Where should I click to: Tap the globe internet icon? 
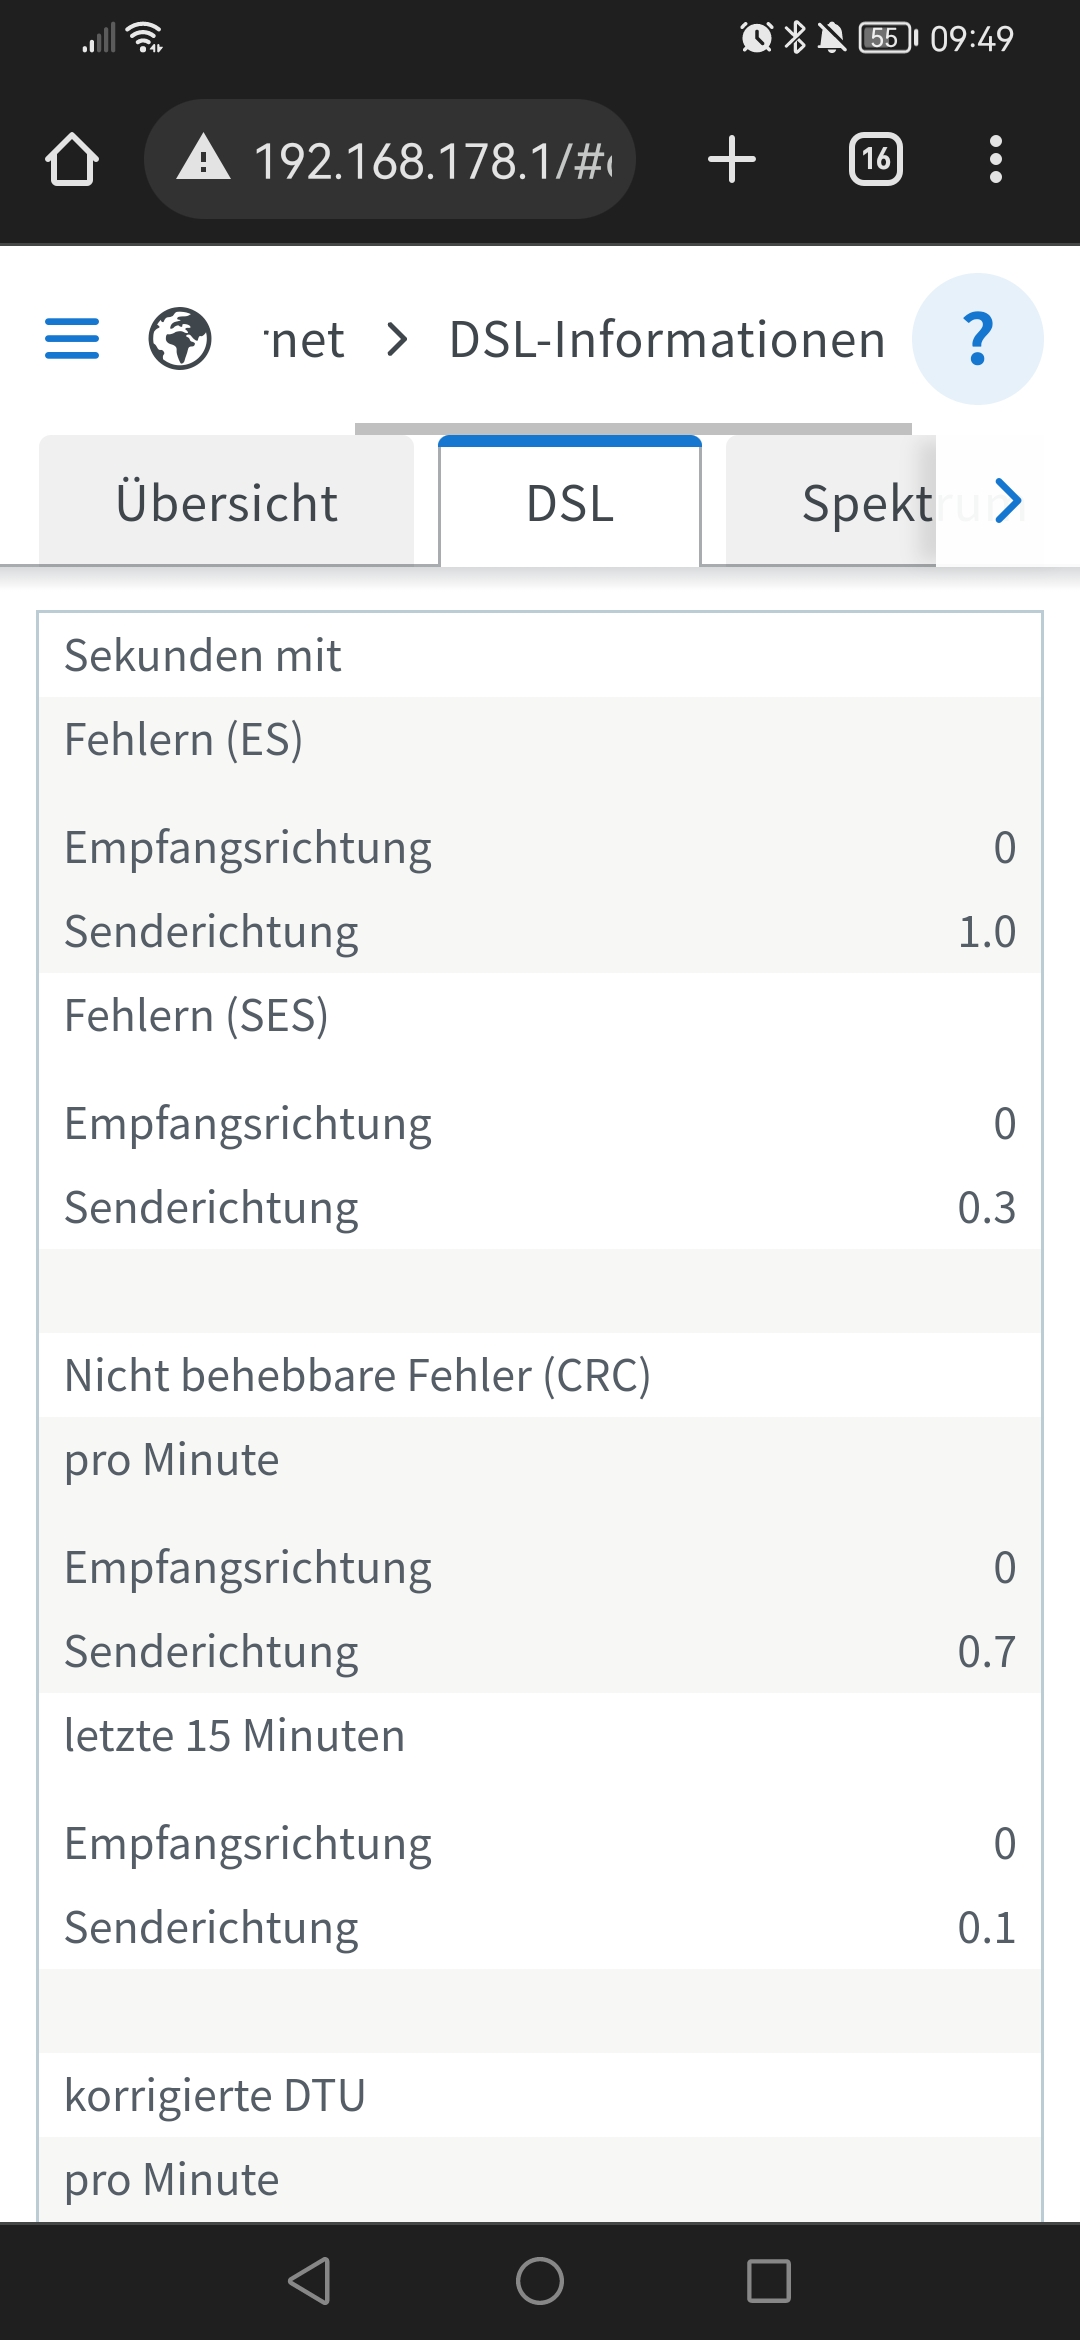pyautogui.click(x=180, y=339)
